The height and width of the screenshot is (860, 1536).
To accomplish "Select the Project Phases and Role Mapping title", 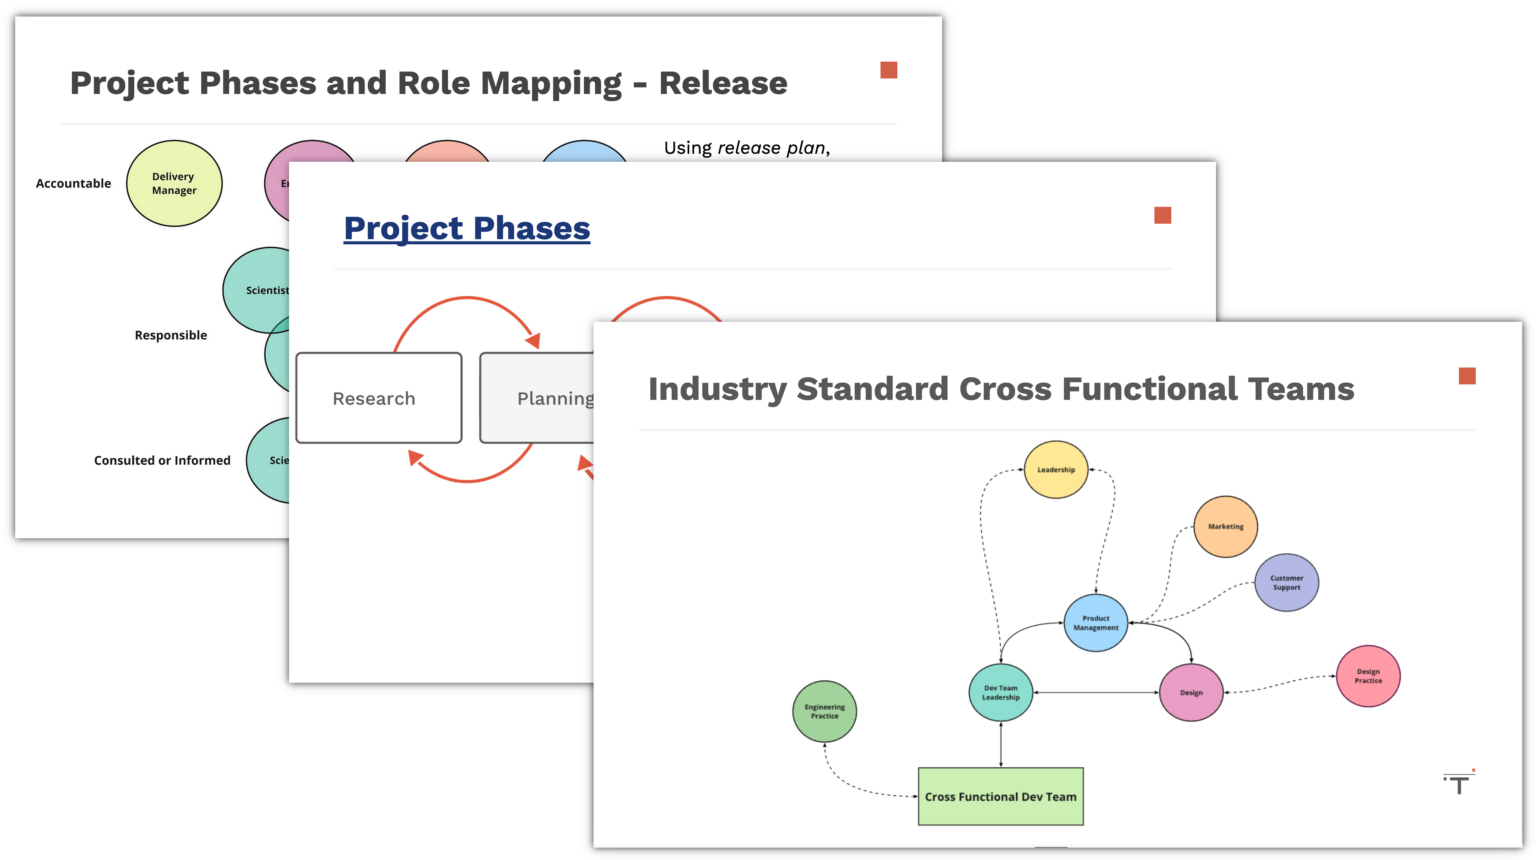I will (428, 83).
